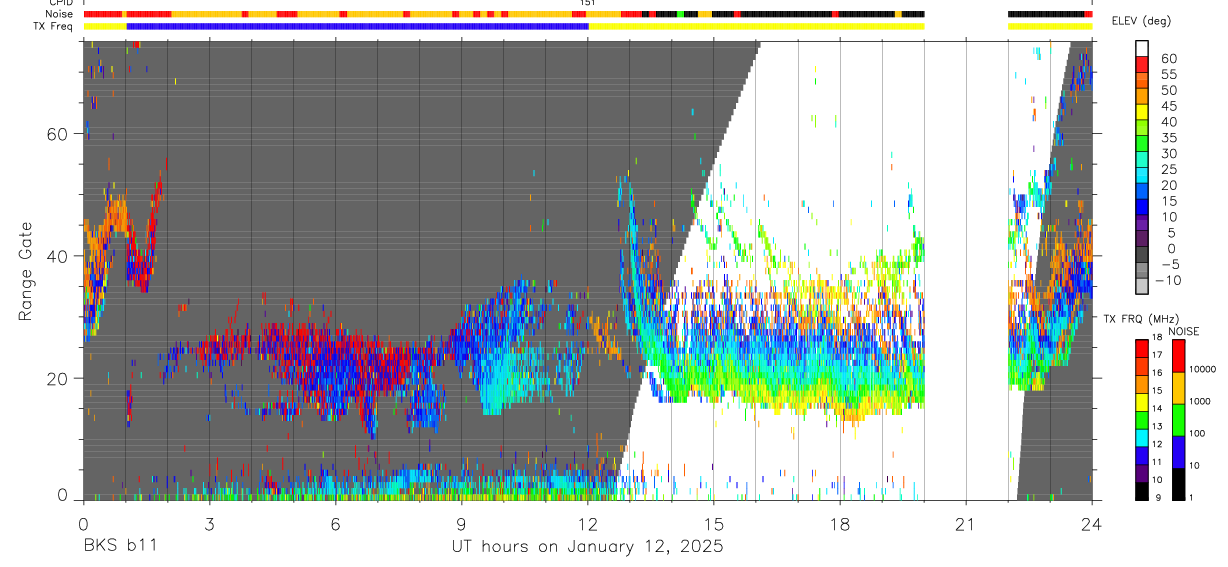Click the green swatch in the TX FRQ bar
Image resolution: width=1228 pixels, height=567 pixels.
tap(1141, 419)
